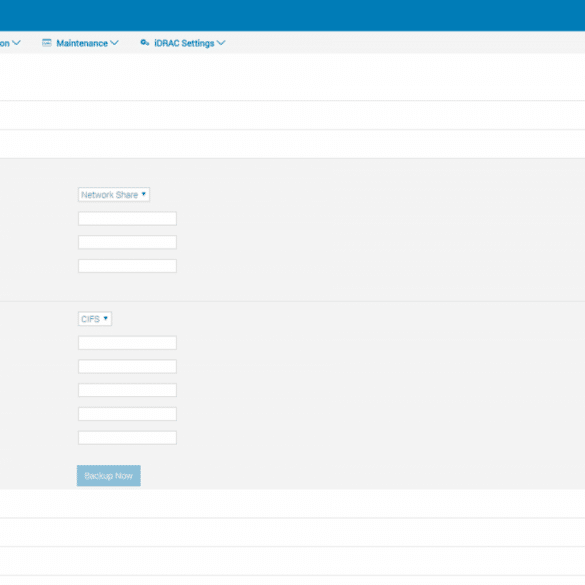Open the CIFS share type dropdown
The height and width of the screenshot is (585, 585).
click(95, 319)
